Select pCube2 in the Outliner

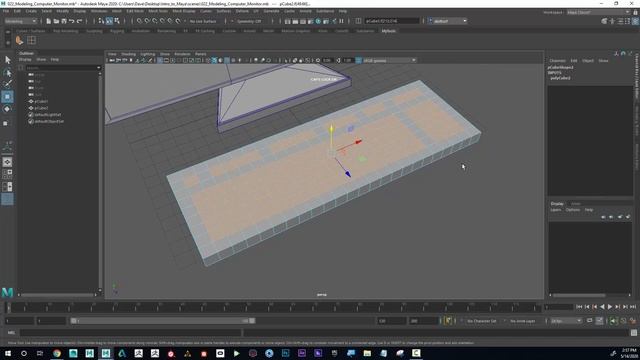coord(41,108)
